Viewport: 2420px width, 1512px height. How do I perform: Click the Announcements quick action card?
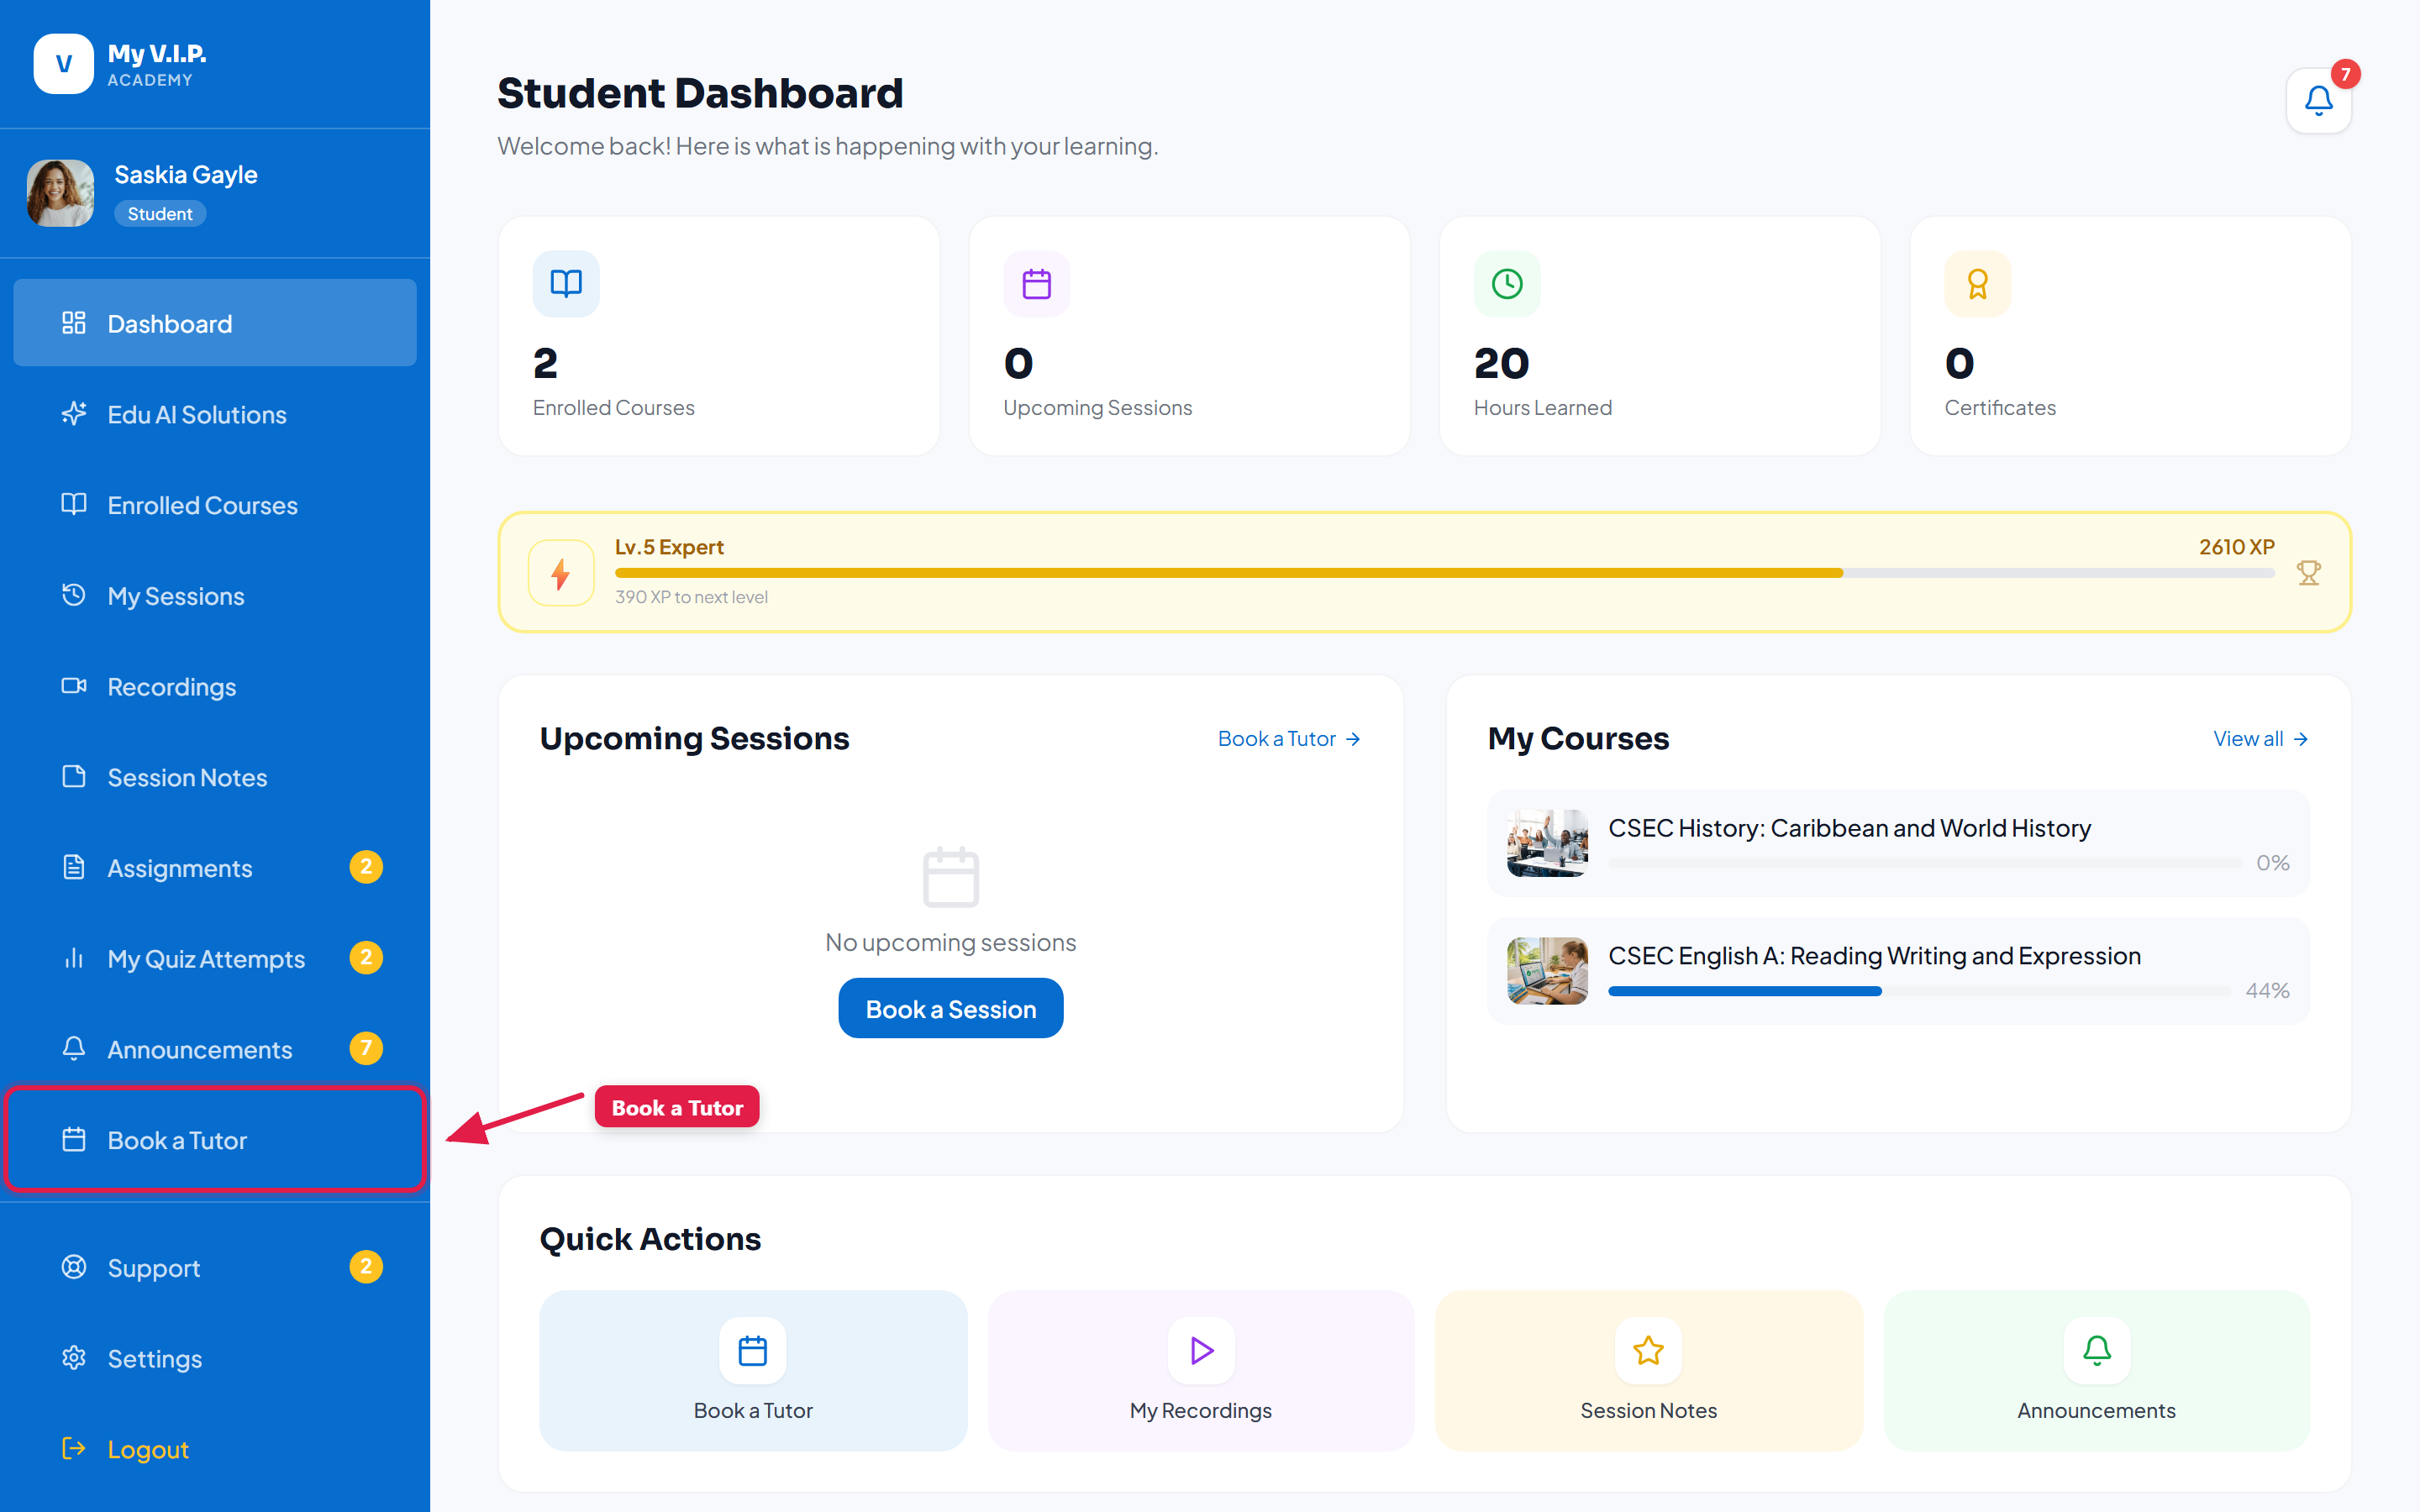point(2096,1370)
